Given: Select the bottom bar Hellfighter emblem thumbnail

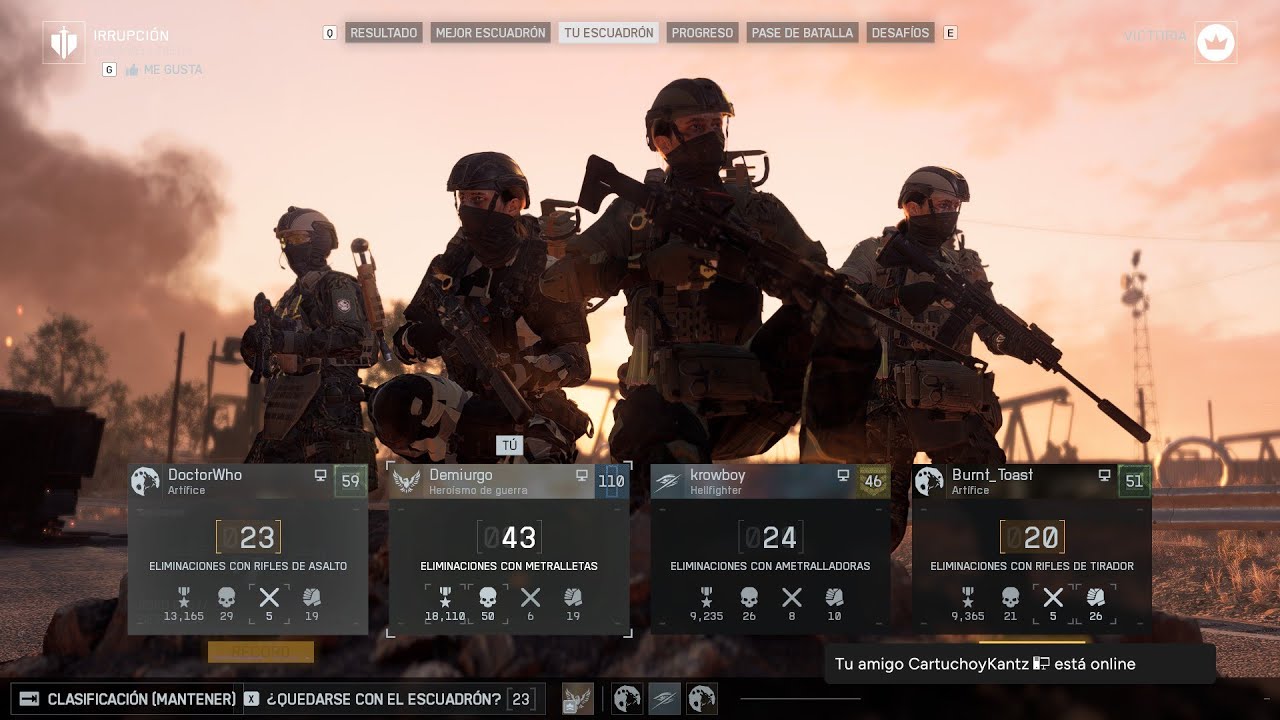Looking at the screenshot, I should click(x=664, y=698).
